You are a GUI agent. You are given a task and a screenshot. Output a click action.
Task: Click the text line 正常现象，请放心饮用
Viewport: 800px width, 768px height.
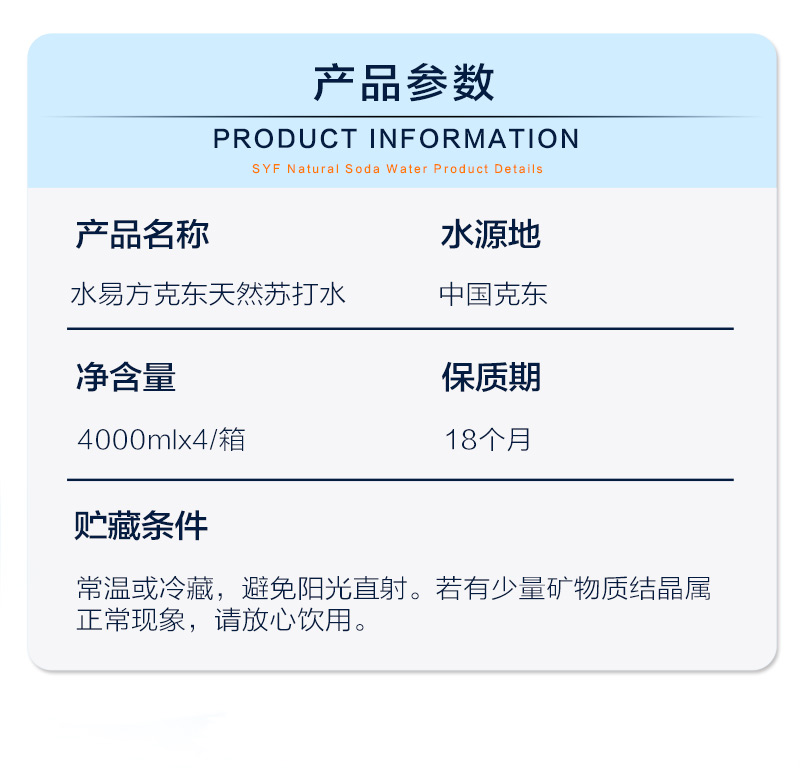coord(221,620)
